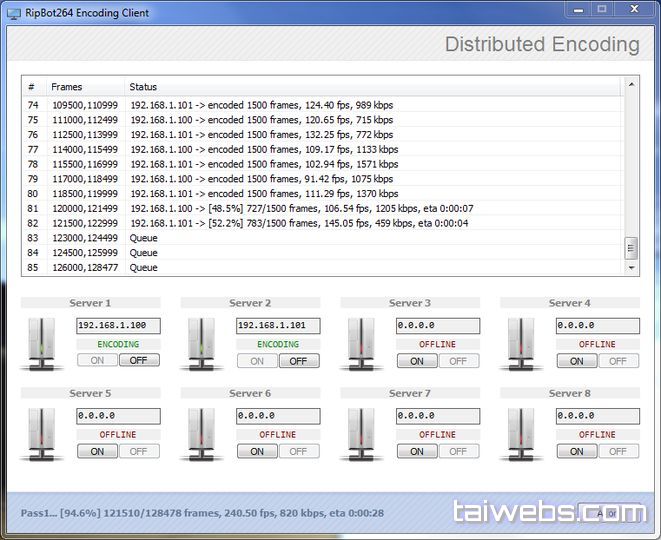Click the Server 5 computer tower icon
The height and width of the screenshot is (540, 661).
point(42,433)
